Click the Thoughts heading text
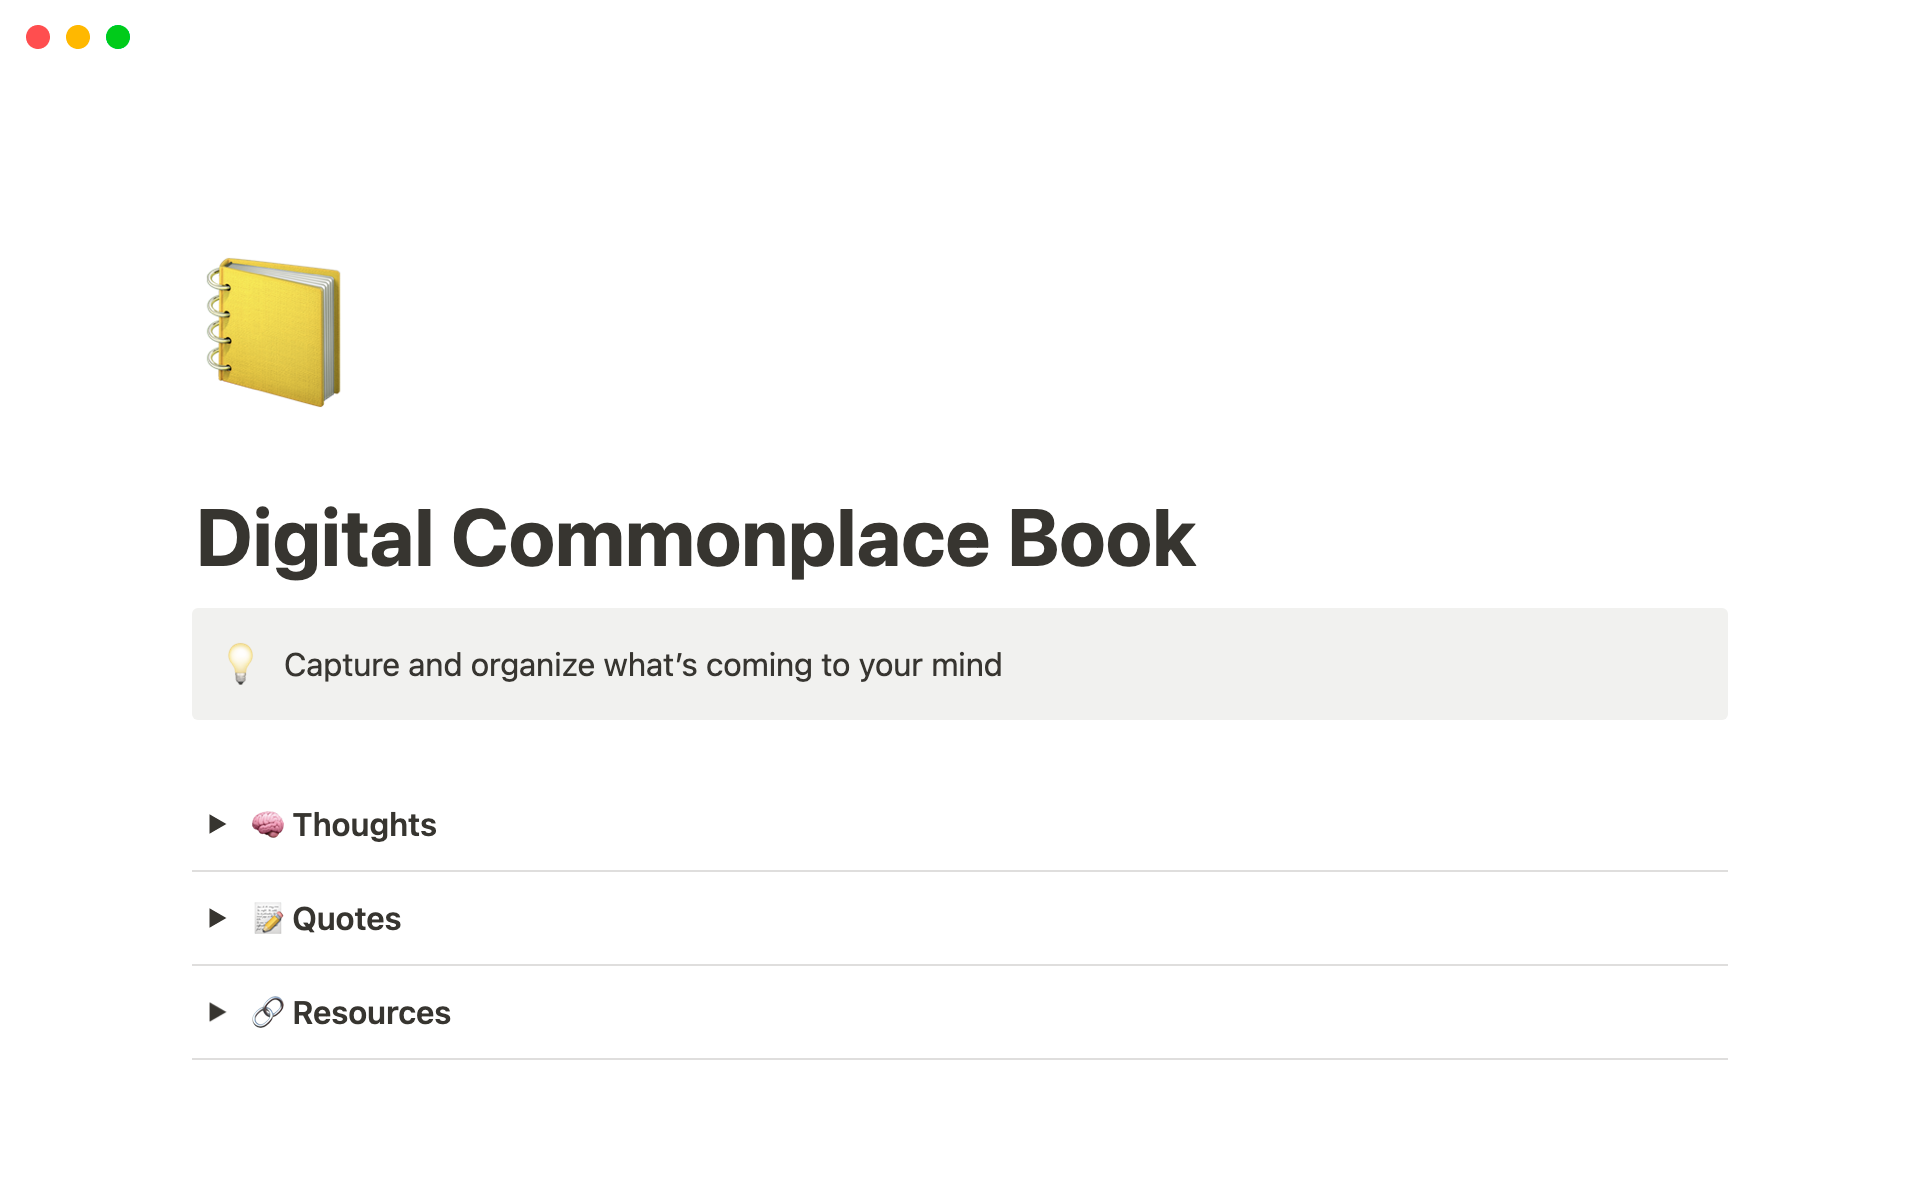Viewport: 1920px width, 1200px height. click(x=364, y=825)
